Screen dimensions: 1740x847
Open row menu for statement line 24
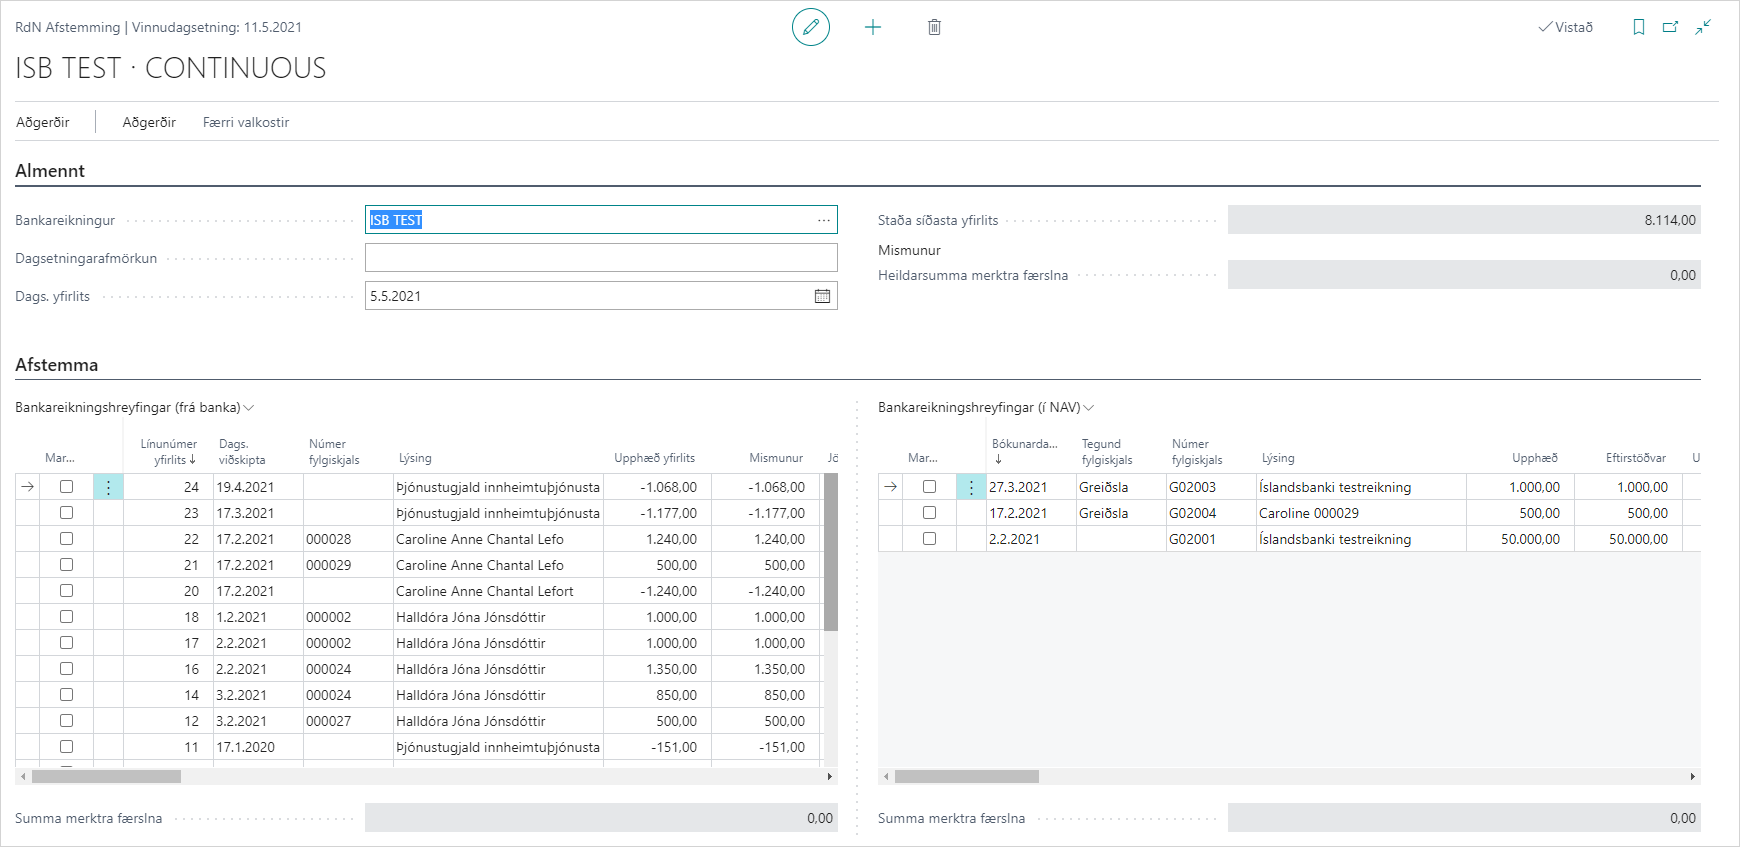[108, 487]
